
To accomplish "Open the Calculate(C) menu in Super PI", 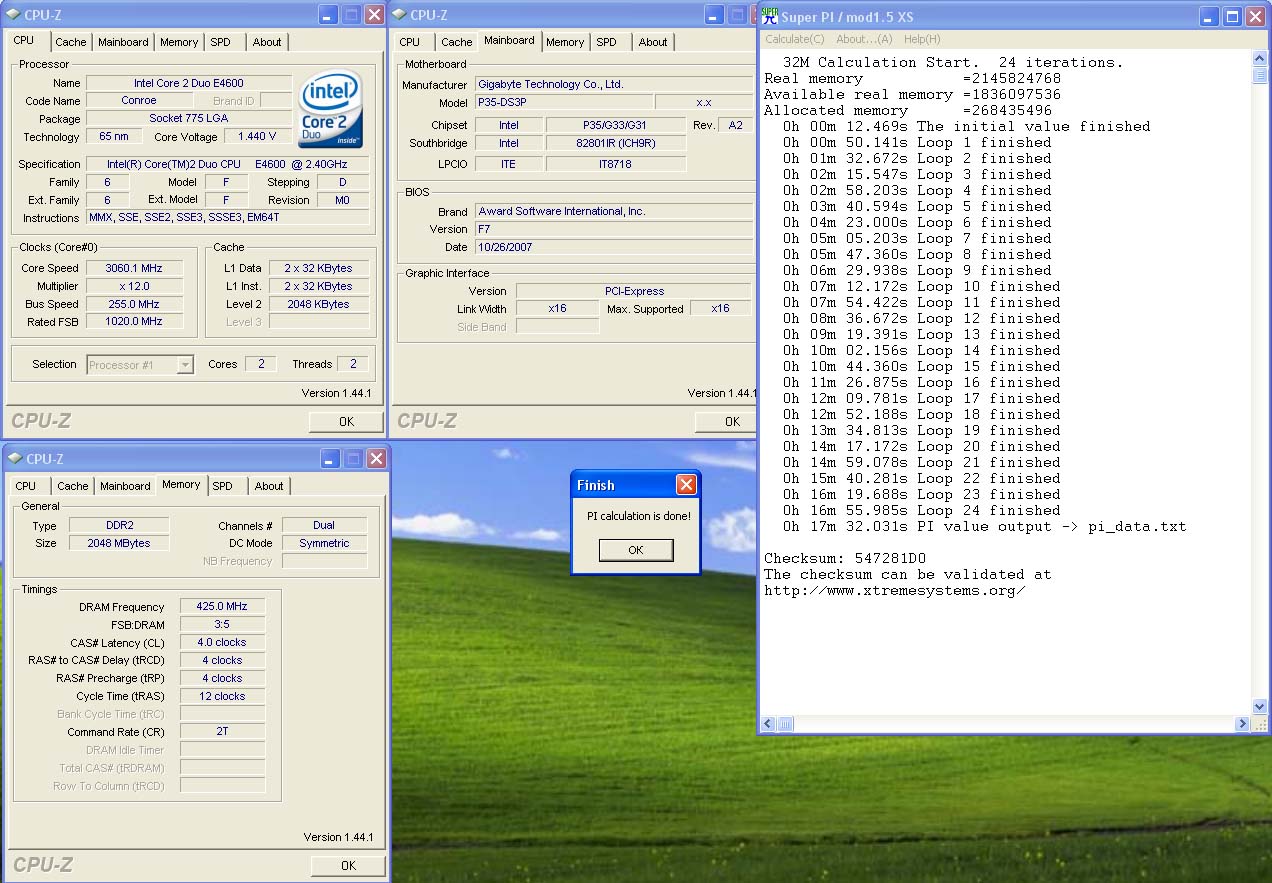I will [795, 39].
